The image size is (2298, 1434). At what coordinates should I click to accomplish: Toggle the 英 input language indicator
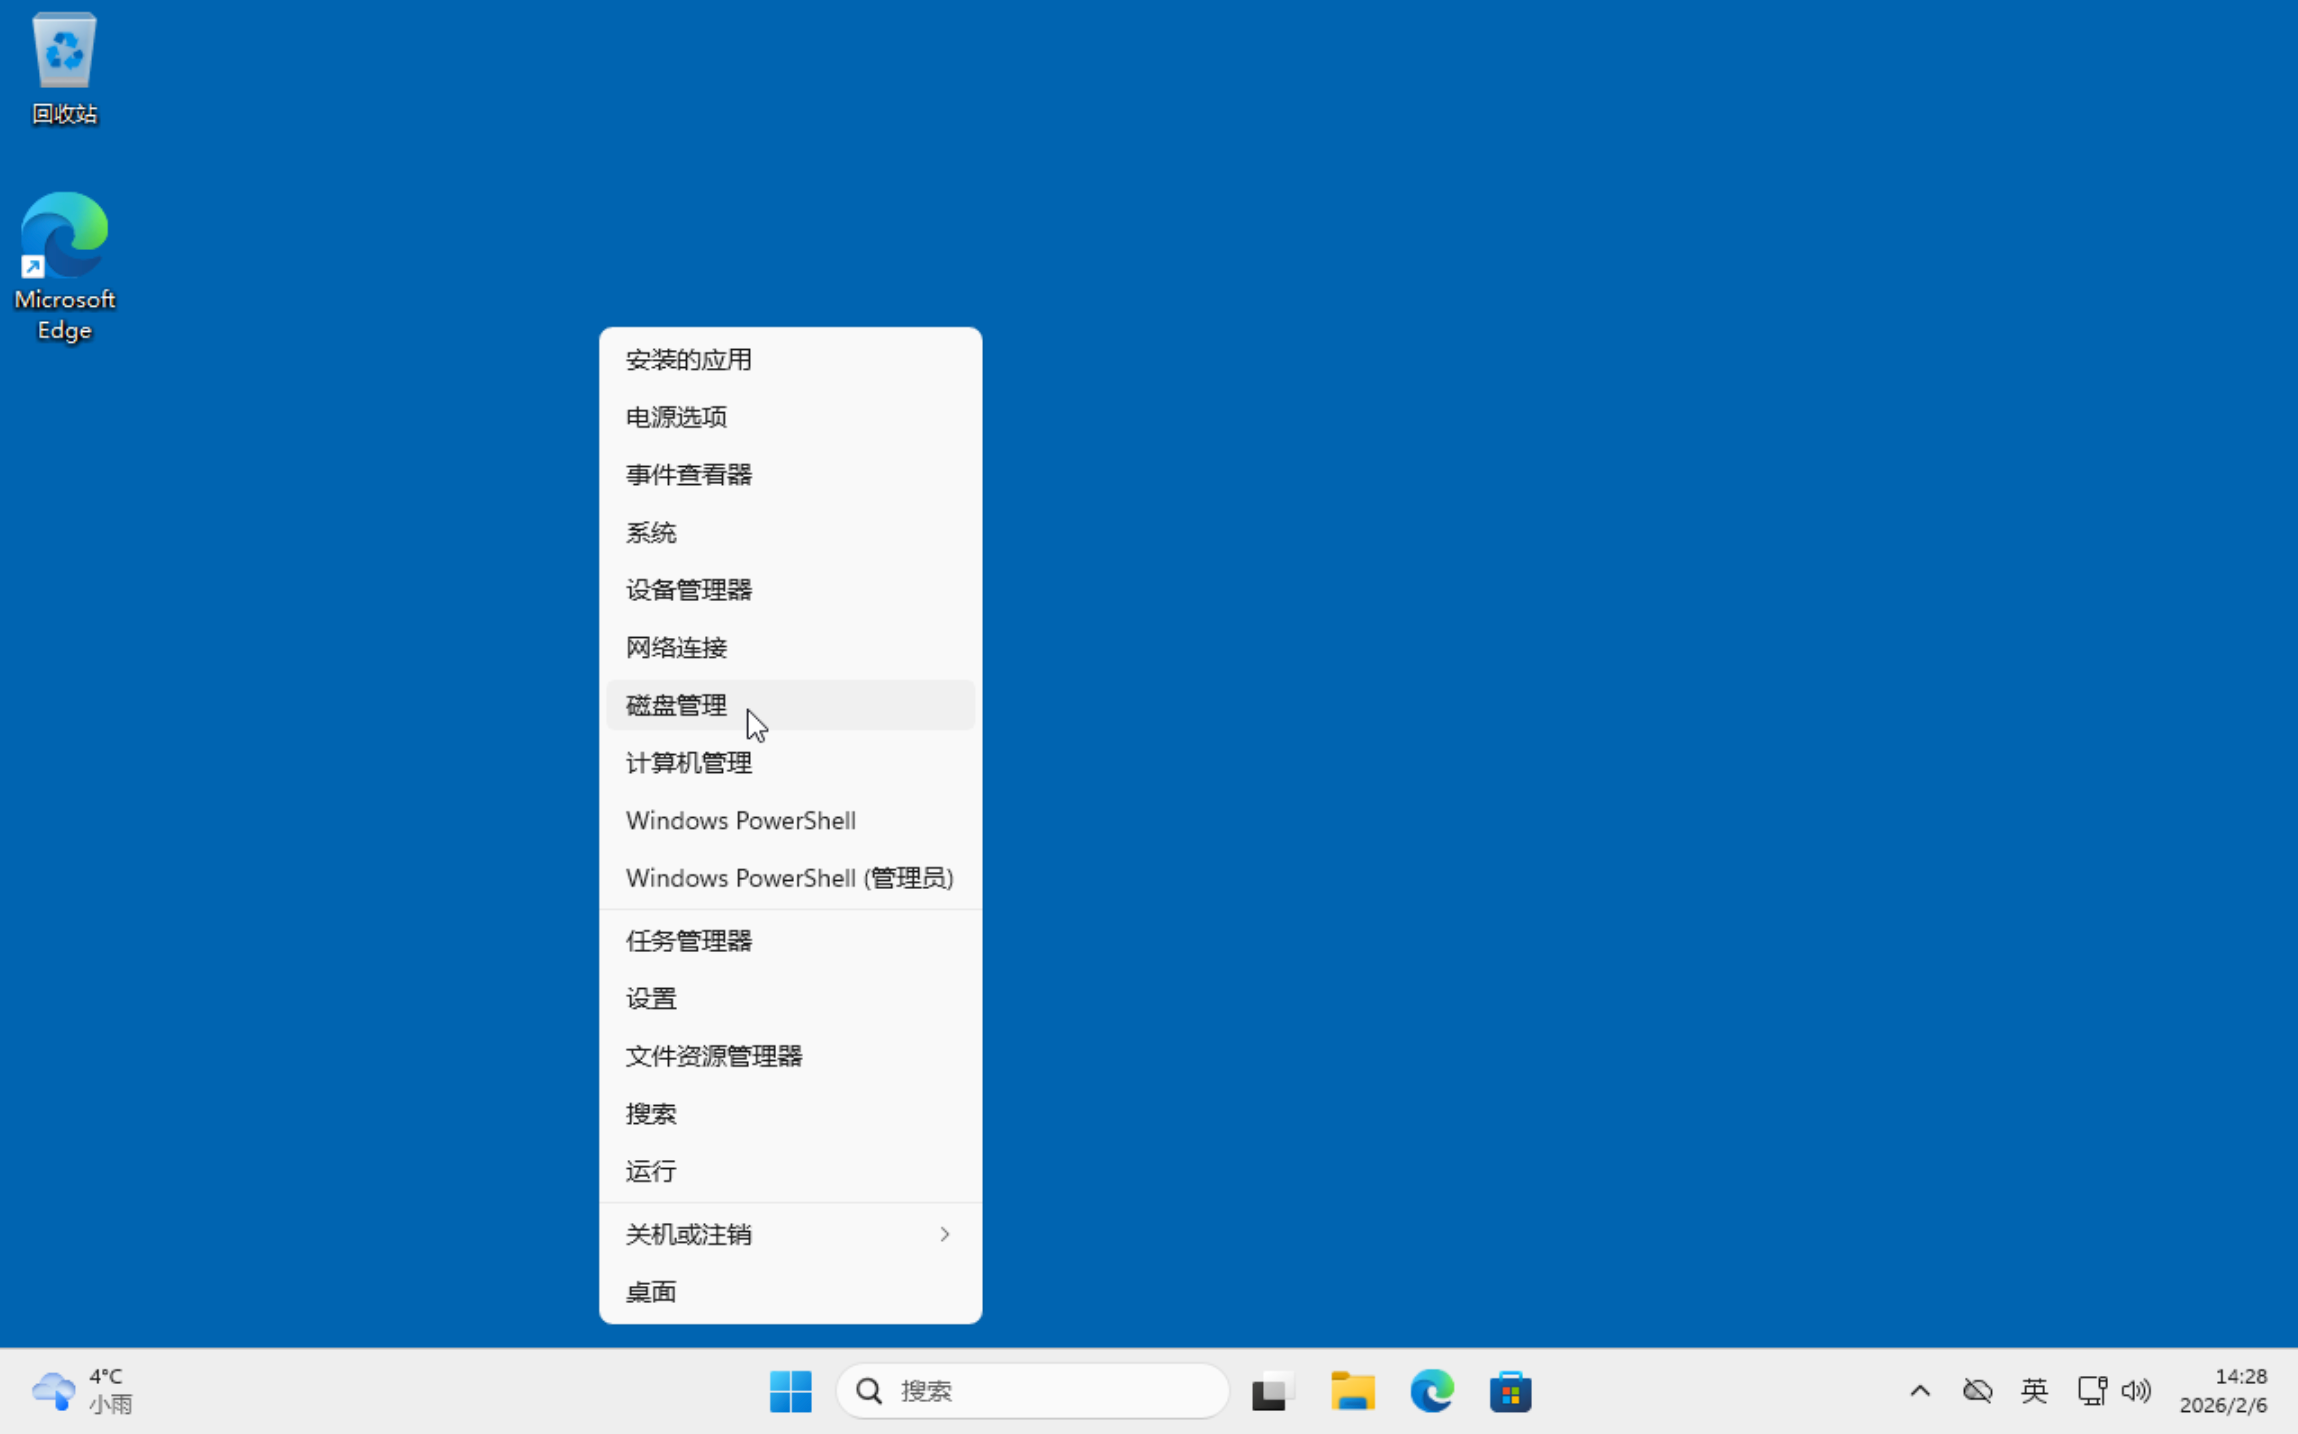pos(2034,1390)
